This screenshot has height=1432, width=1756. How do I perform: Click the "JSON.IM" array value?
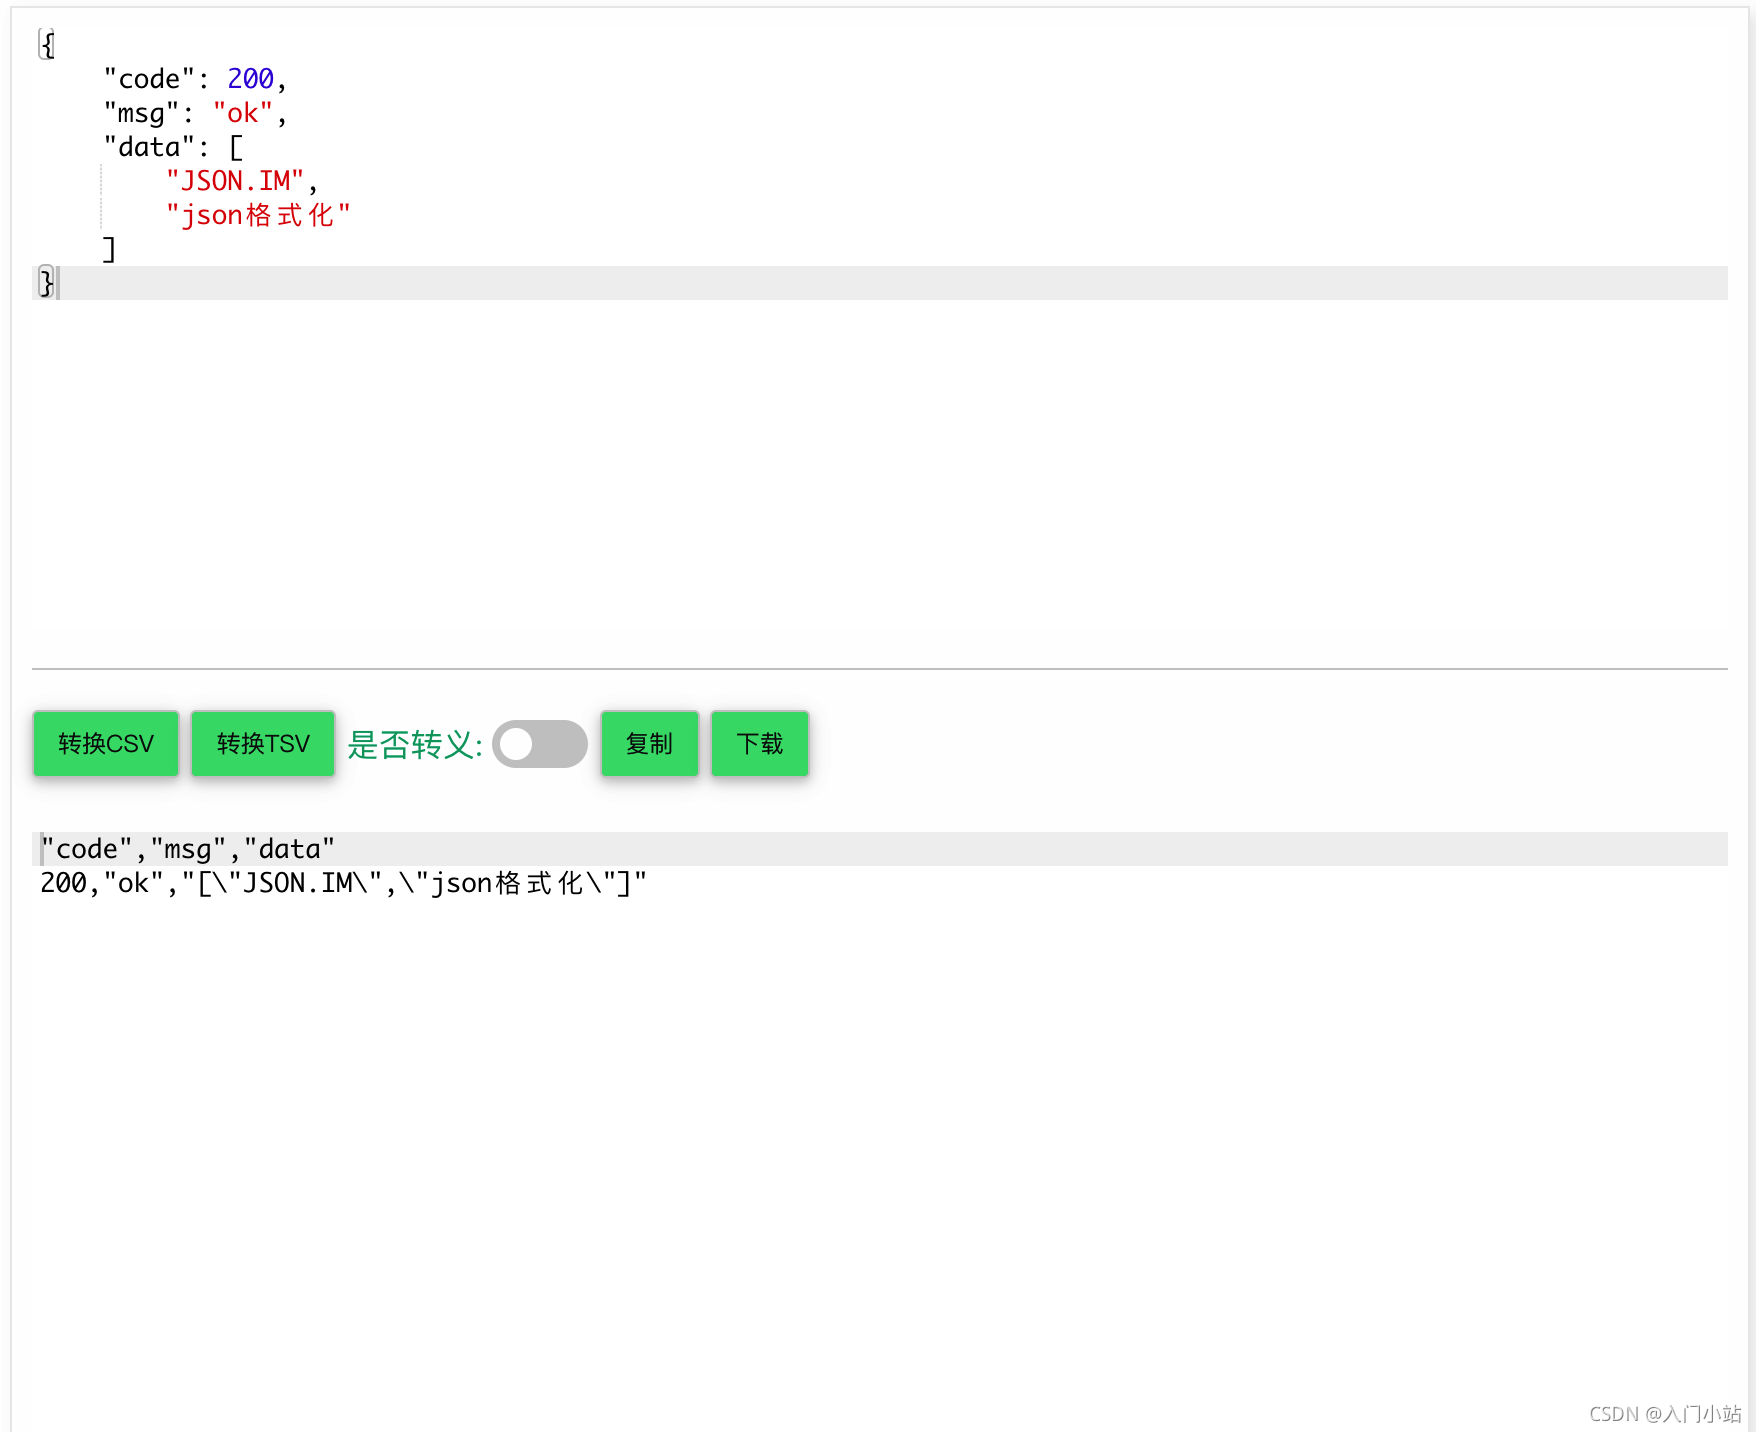point(235,181)
